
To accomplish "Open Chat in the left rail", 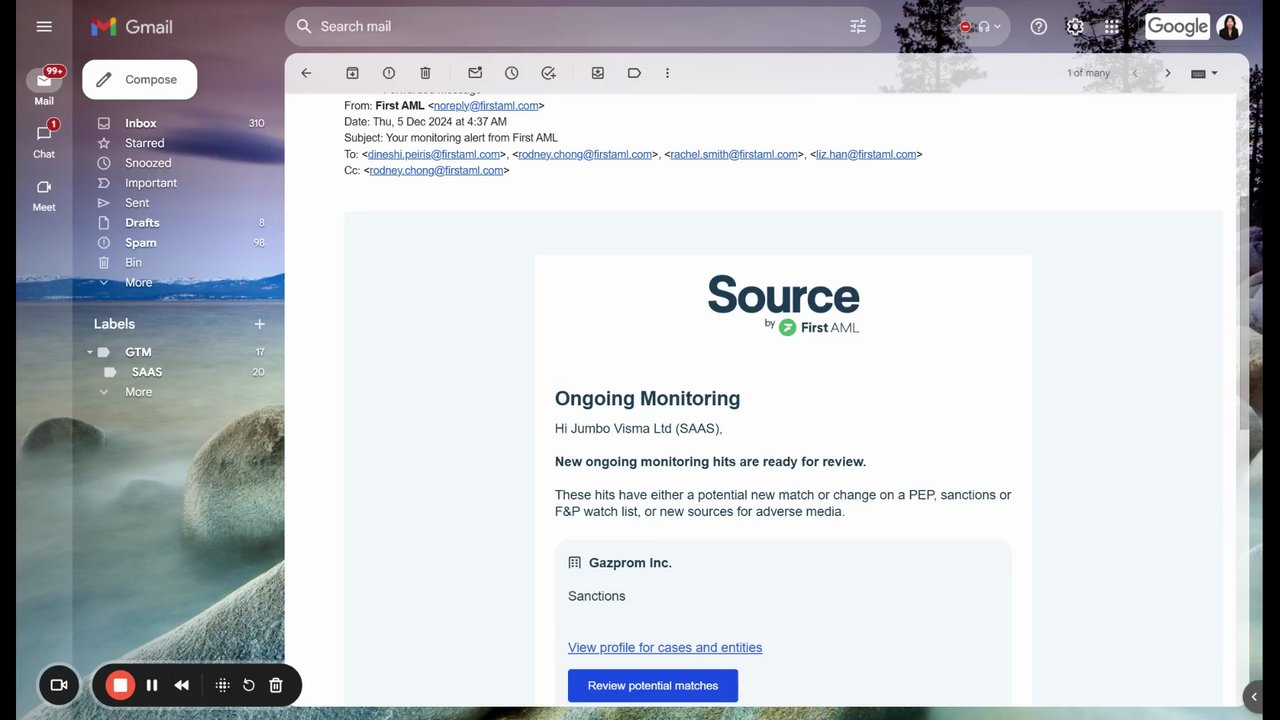I will coord(44,140).
